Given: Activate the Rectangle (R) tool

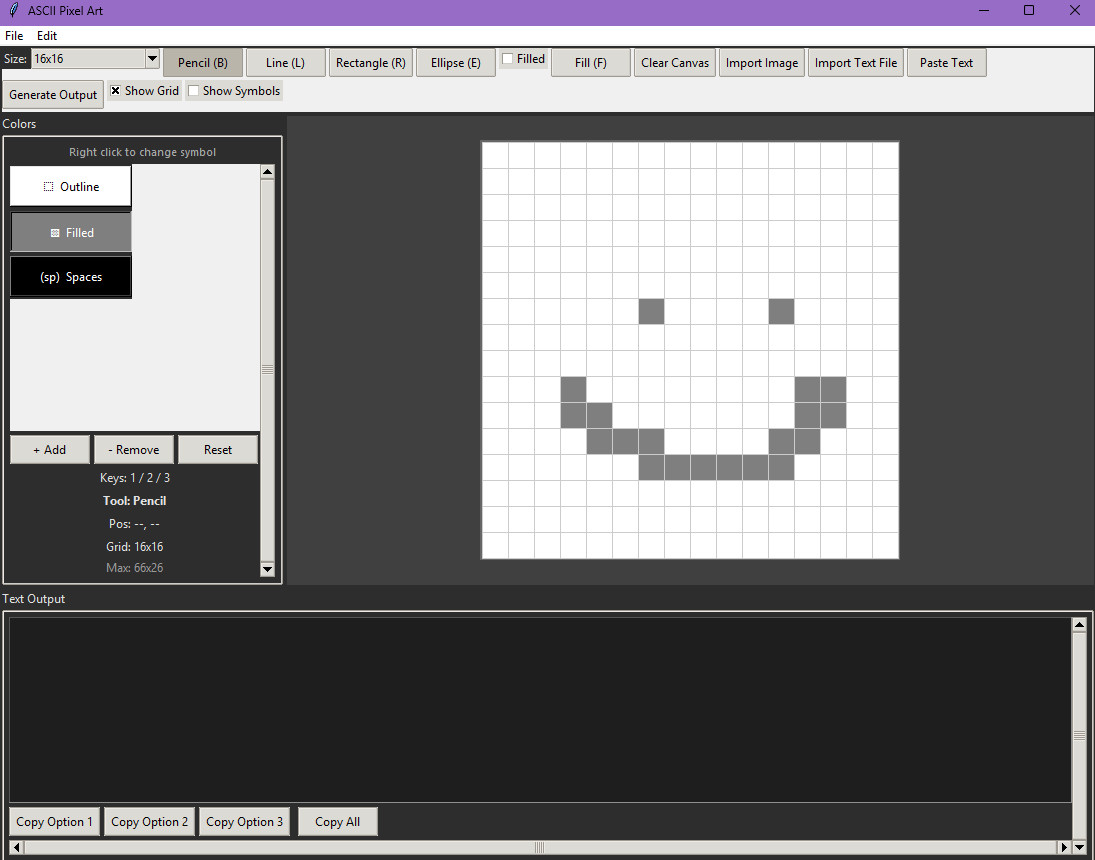Looking at the screenshot, I should 370,63.
